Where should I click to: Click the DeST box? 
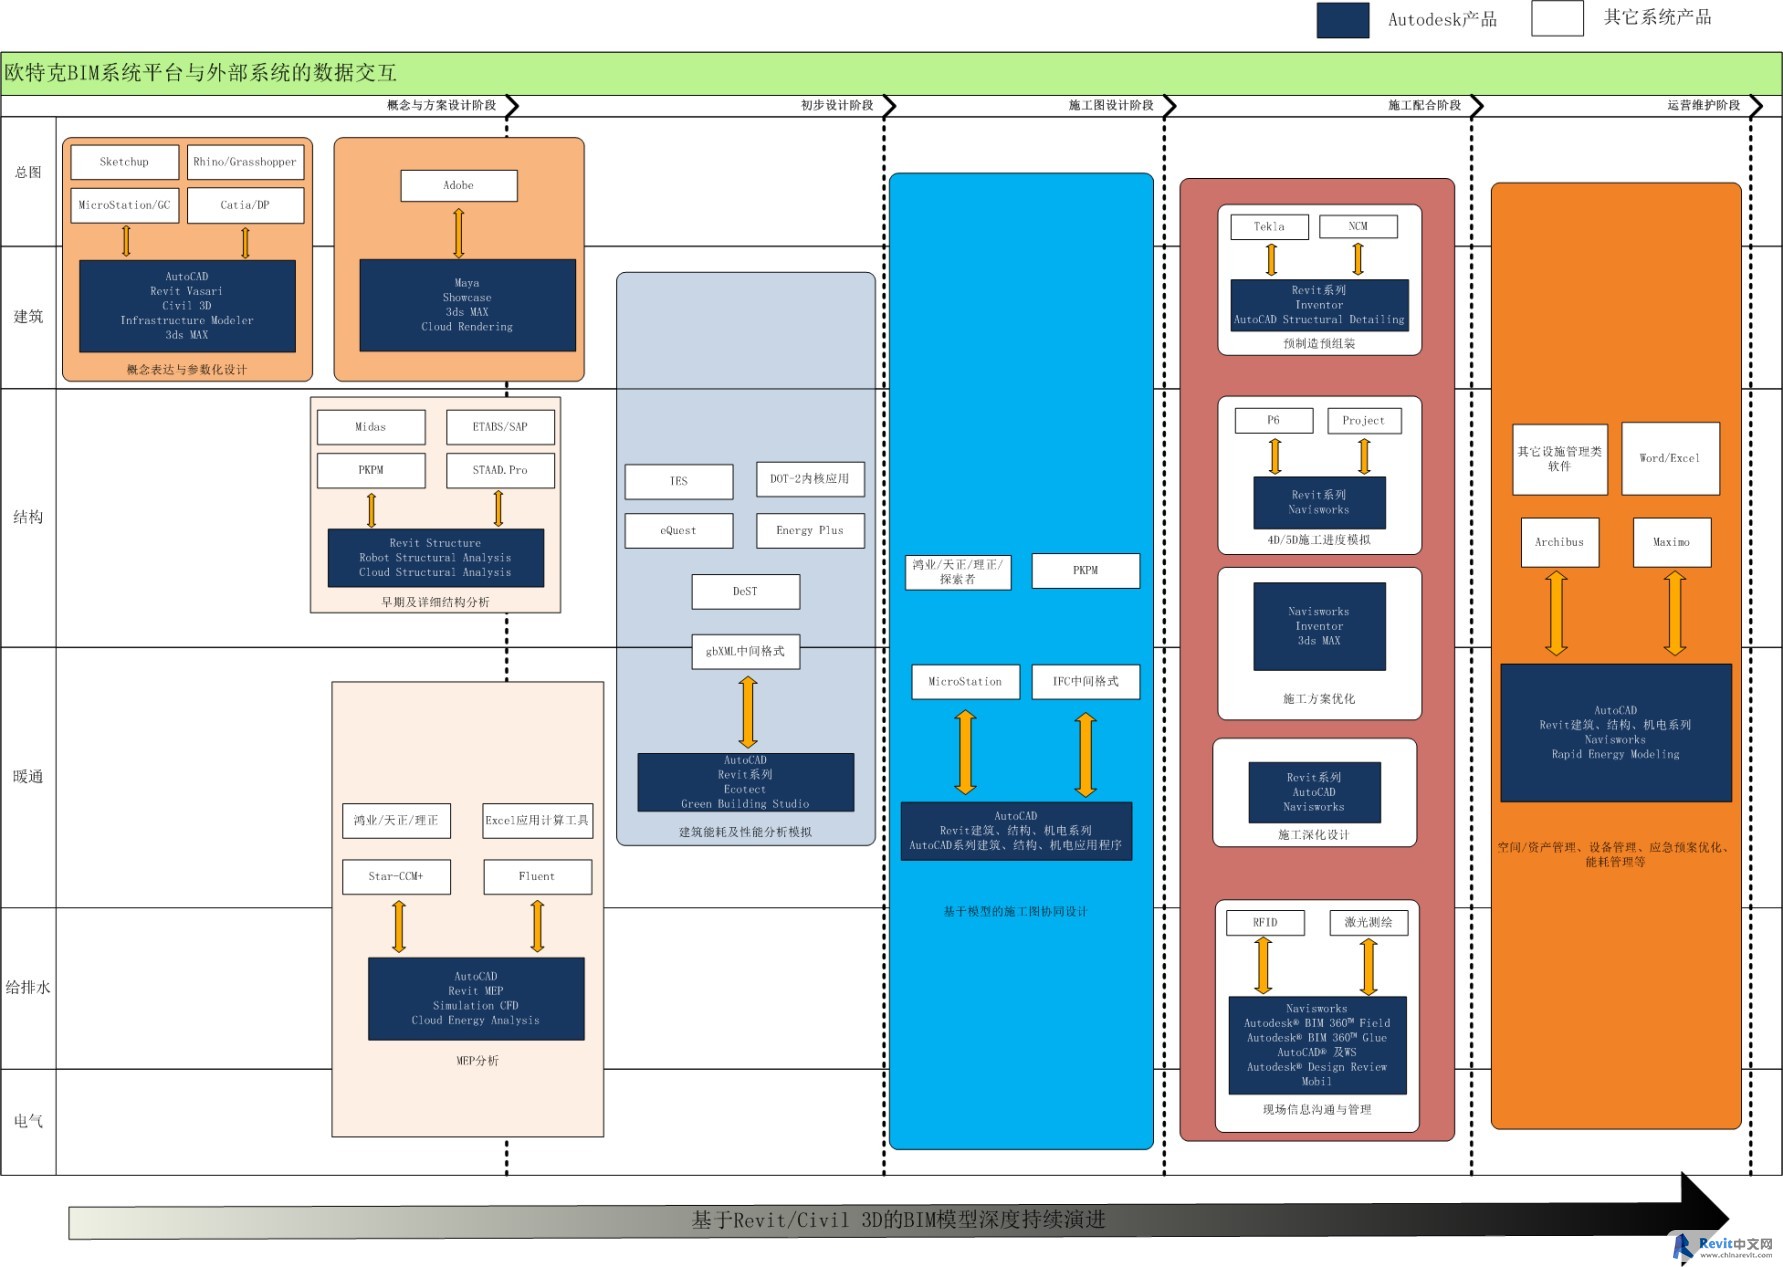click(746, 591)
